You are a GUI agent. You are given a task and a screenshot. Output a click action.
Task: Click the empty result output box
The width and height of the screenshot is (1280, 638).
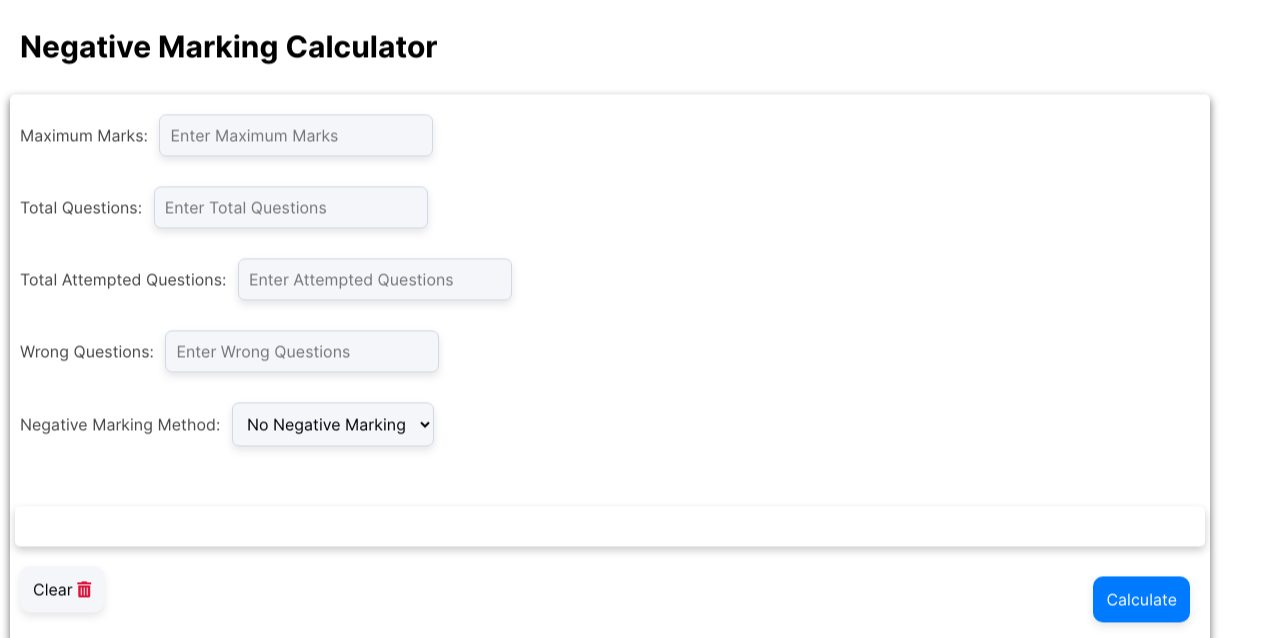point(610,526)
